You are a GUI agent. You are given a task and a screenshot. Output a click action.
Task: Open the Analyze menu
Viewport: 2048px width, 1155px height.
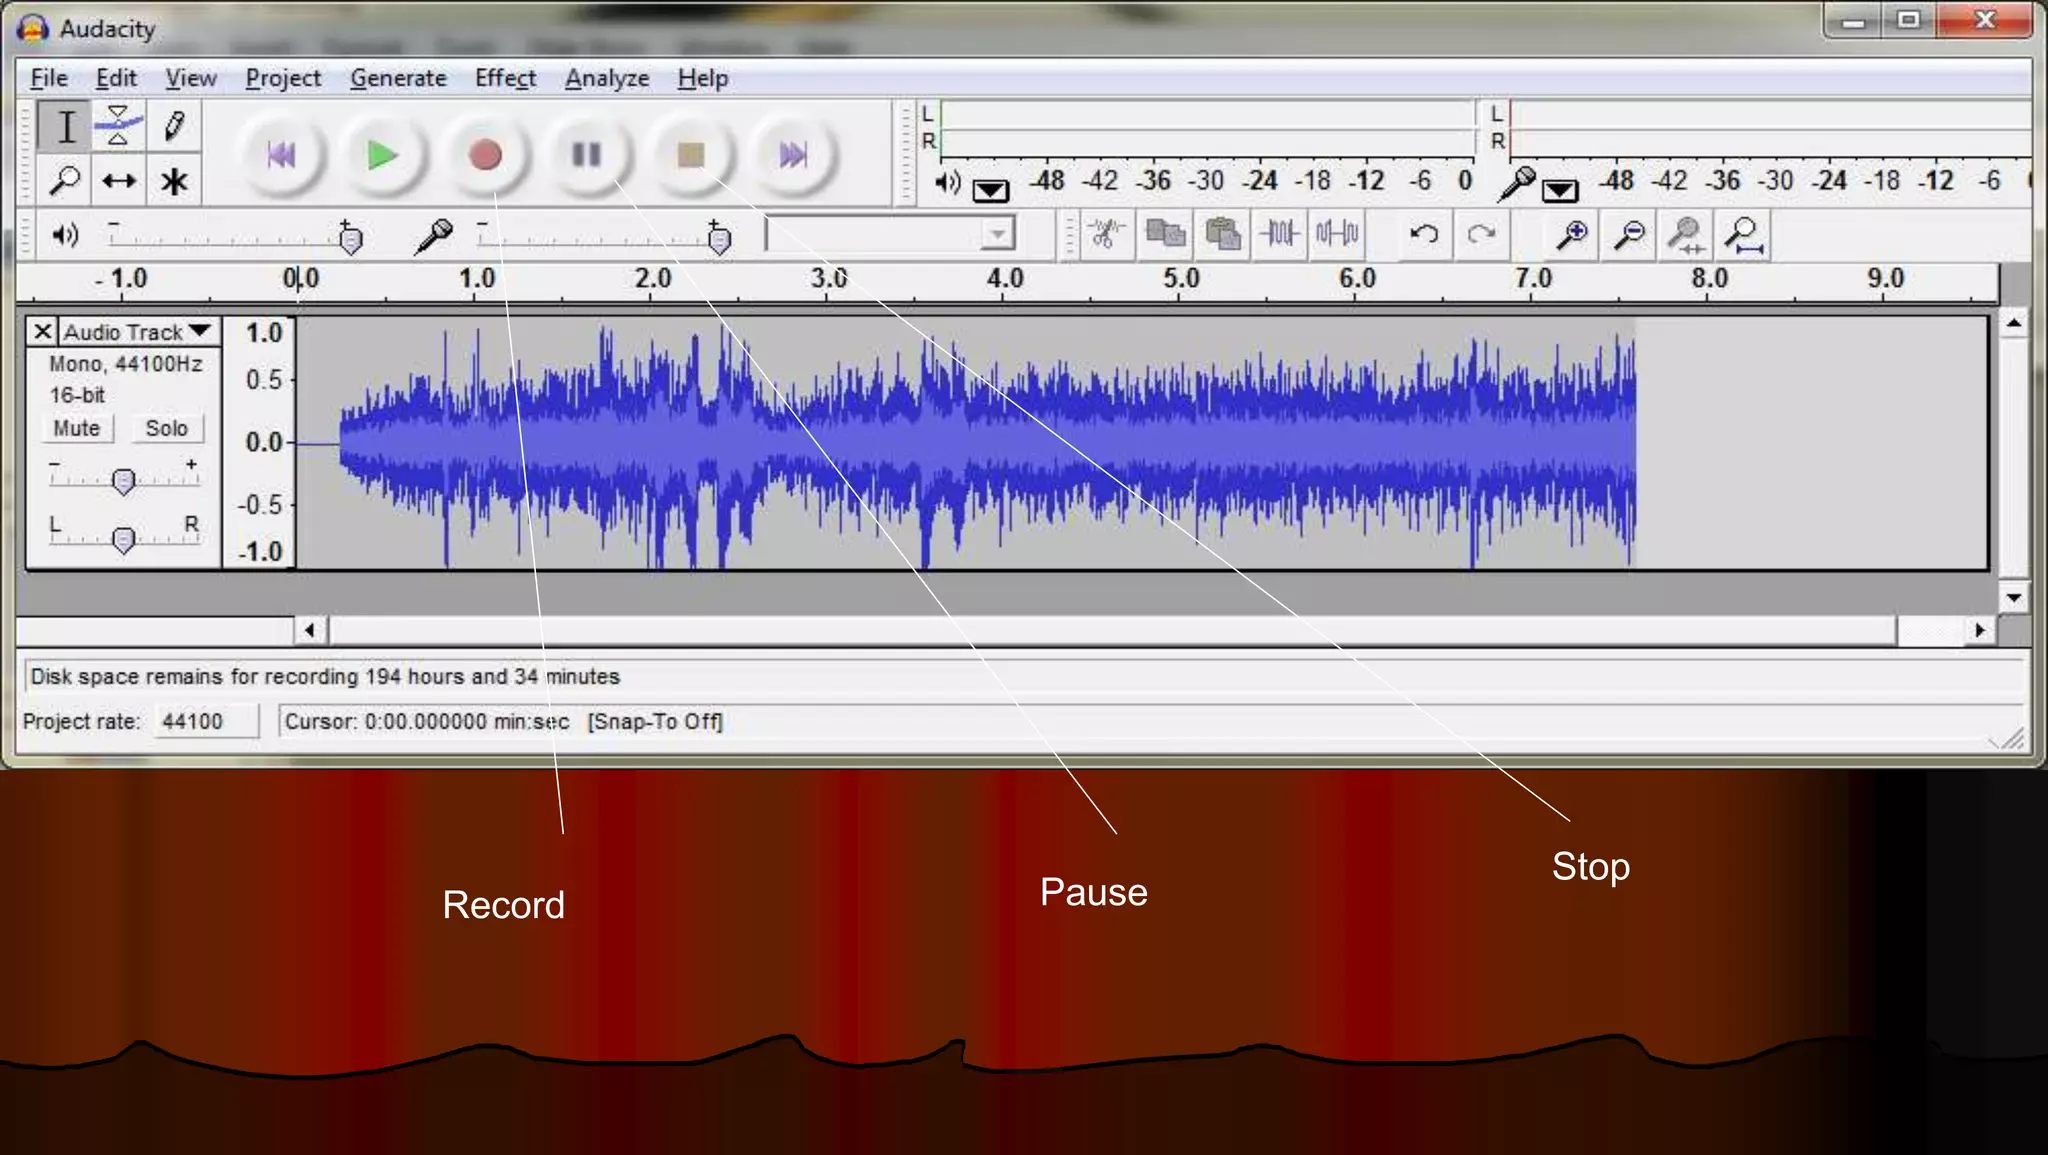point(607,78)
